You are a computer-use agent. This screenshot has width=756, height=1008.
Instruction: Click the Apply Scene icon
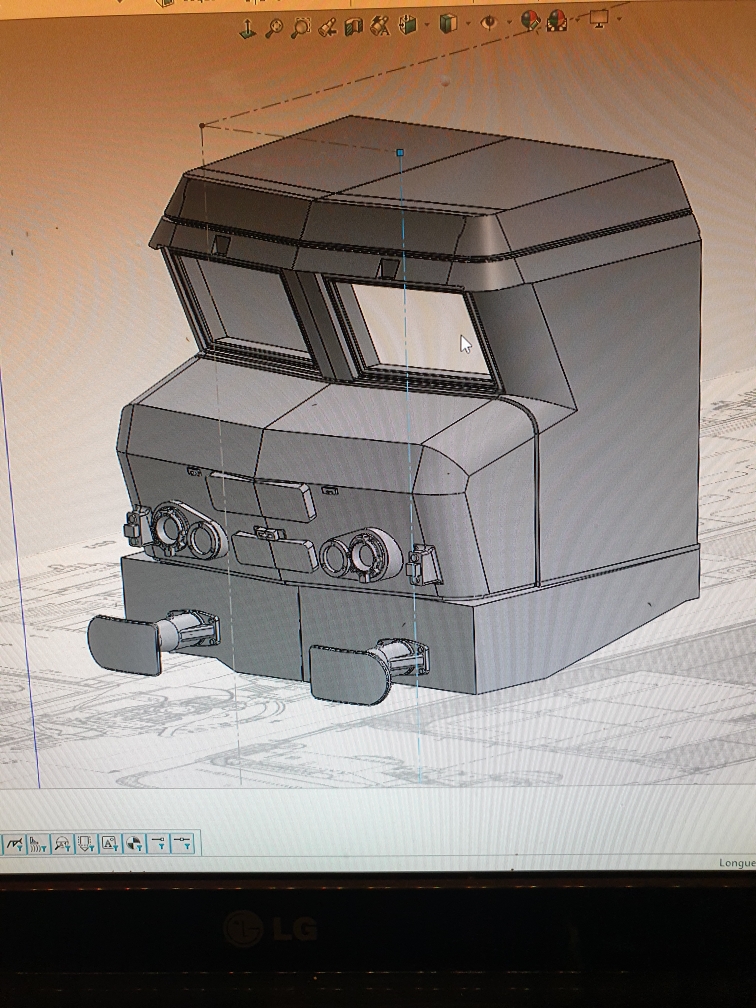tap(557, 21)
